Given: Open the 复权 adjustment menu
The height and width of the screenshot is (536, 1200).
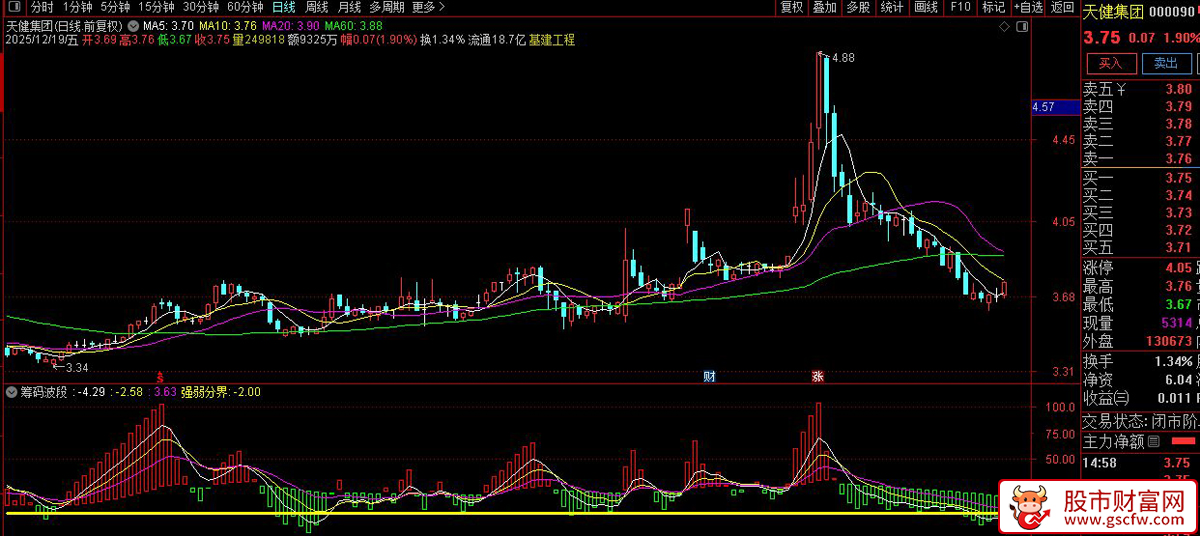Looking at the screenshot, I should (792, 7).
